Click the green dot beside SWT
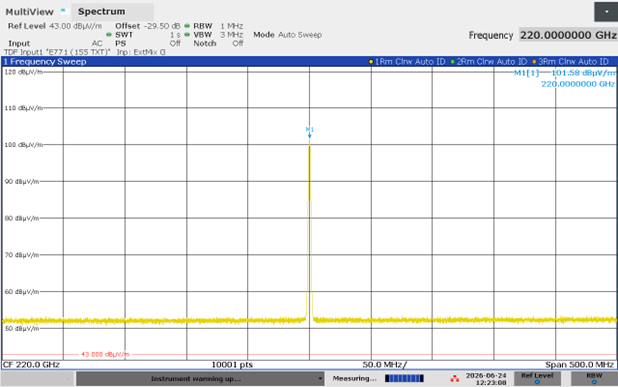The image size is (618, 387). point(109,35)
